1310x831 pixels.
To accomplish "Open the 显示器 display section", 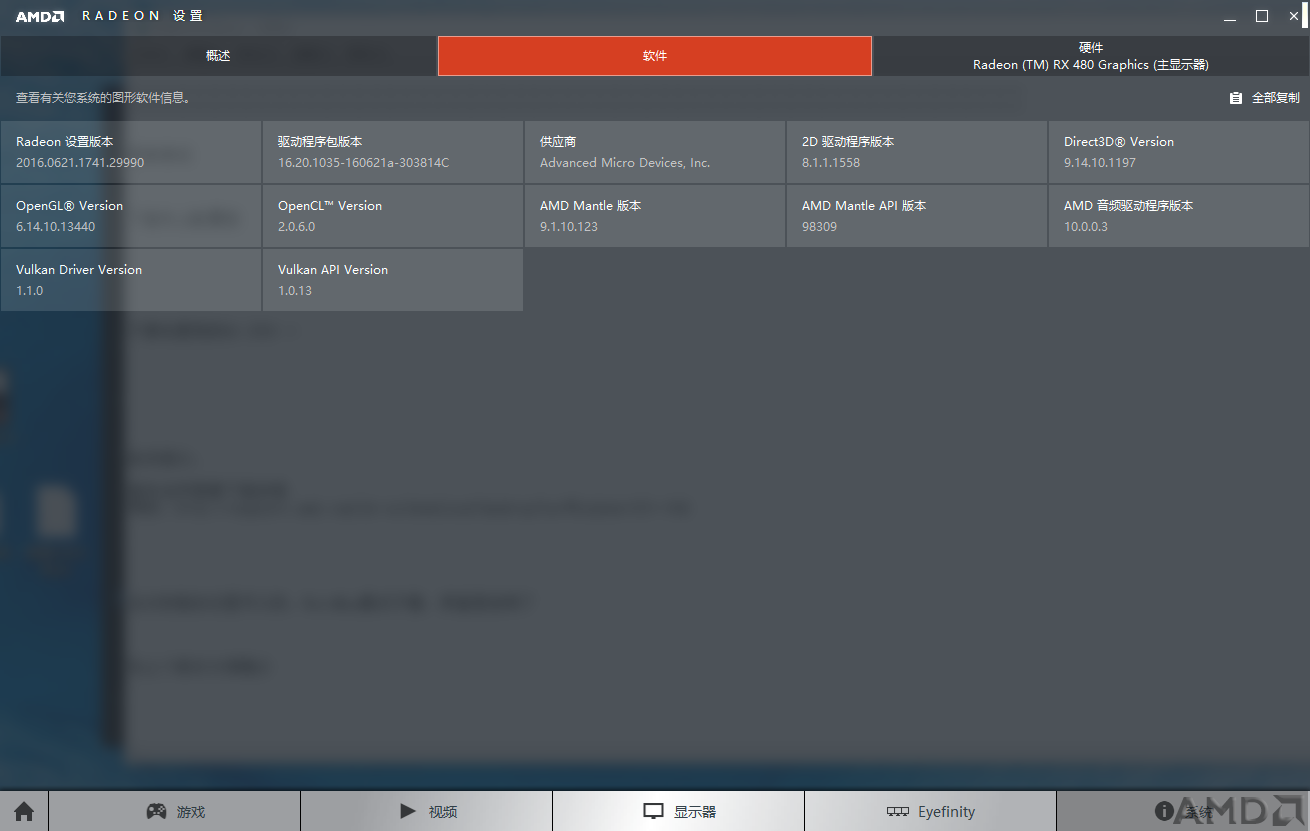I will [x=679, y=811].
